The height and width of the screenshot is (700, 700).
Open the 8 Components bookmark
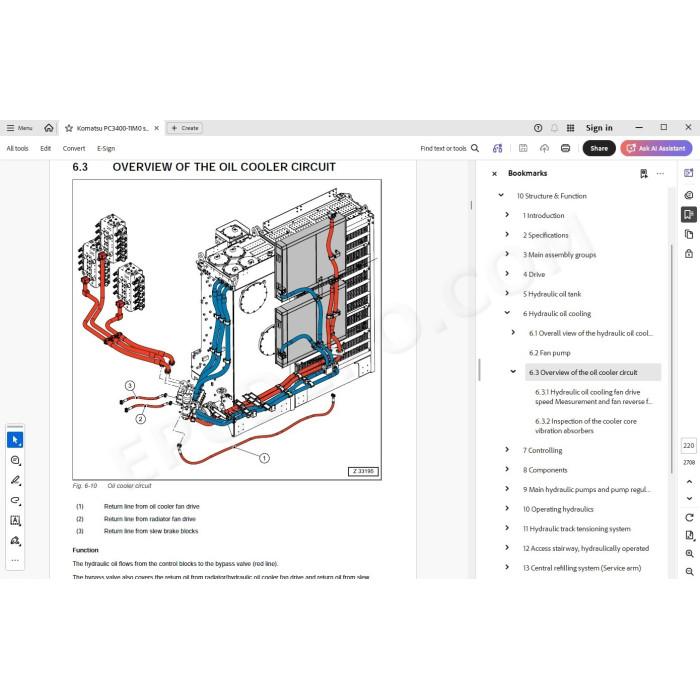[545, 470]
